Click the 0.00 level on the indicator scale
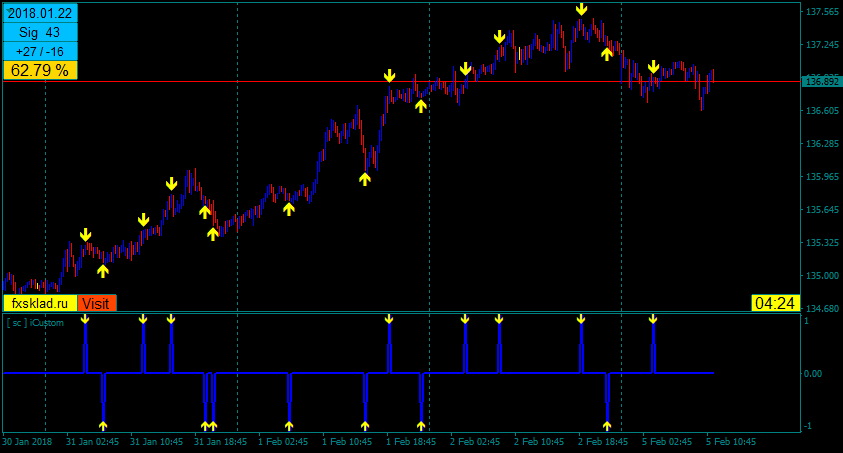This screenshot has height=453, width=843. (813, 373)
